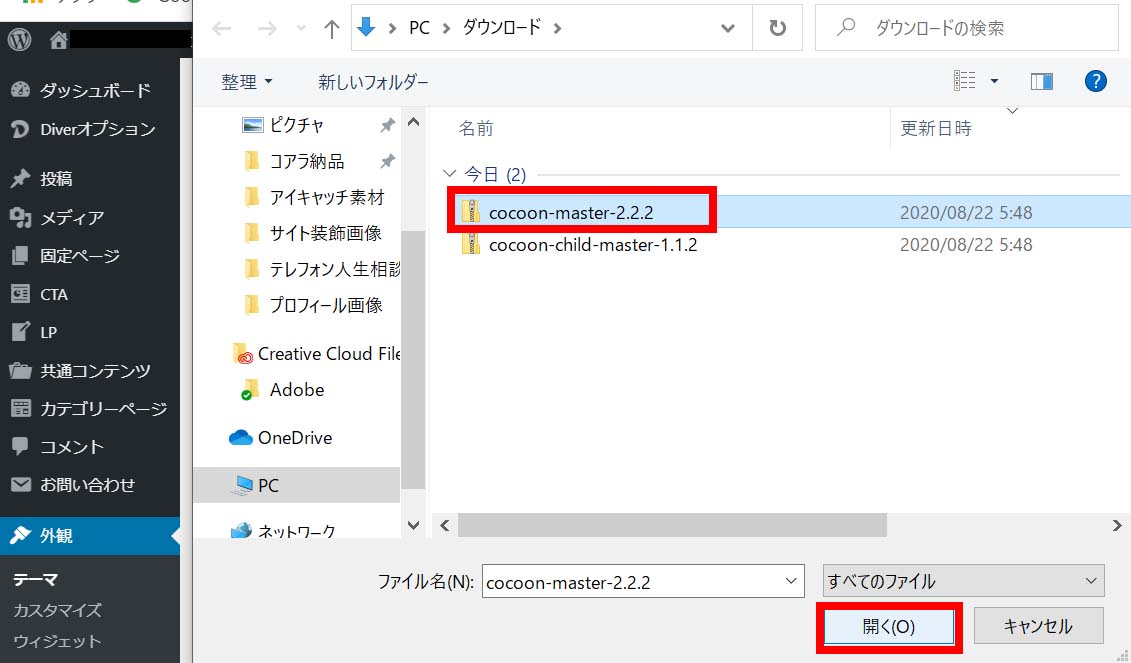This screenshot has height=663, width=1131.
Task: Open the site home icon in admin bar
Action: click(59, 40)
